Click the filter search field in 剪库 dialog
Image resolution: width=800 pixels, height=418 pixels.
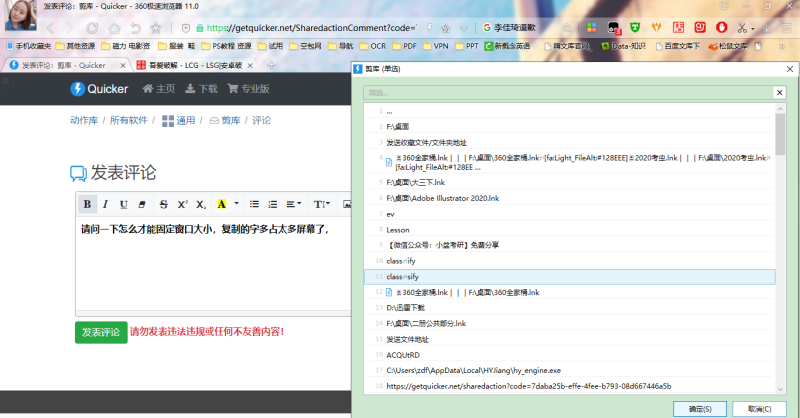pyautogui.click(x=568, y=92)
